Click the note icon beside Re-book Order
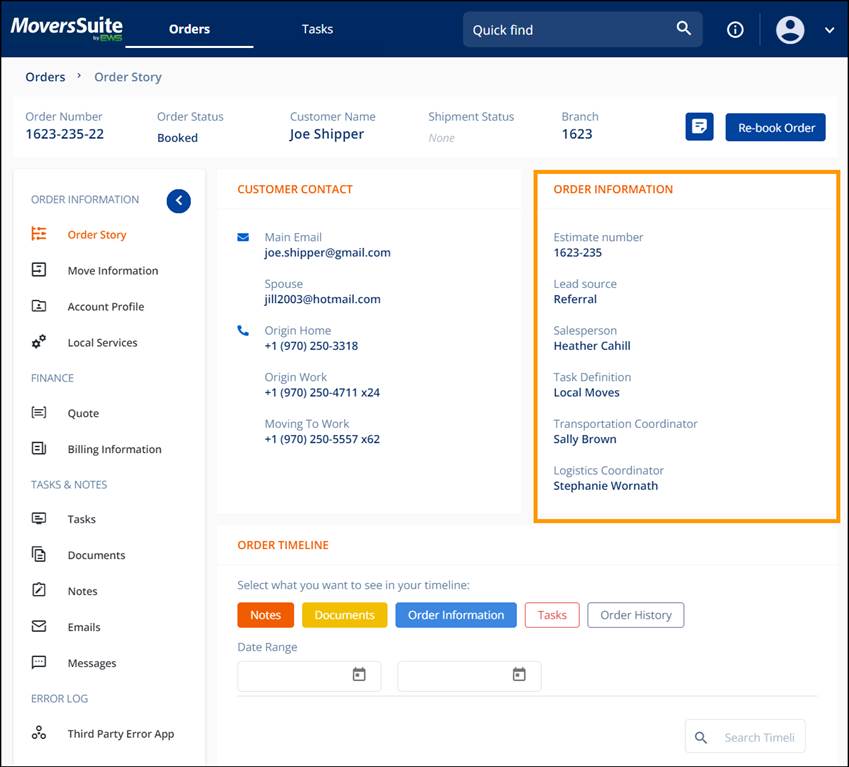 pos(699,127)
